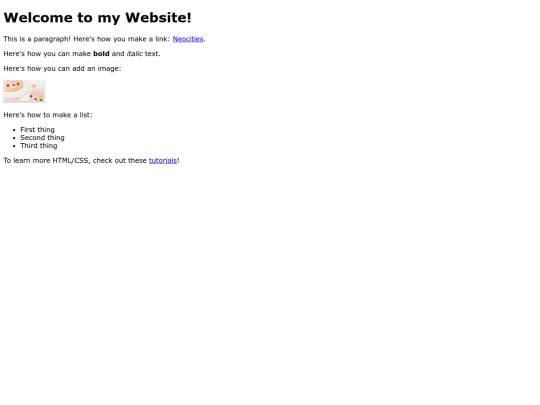540x405 pixels.
Task: Click the Here's how you can make text
Action: (x=47, y=54)
